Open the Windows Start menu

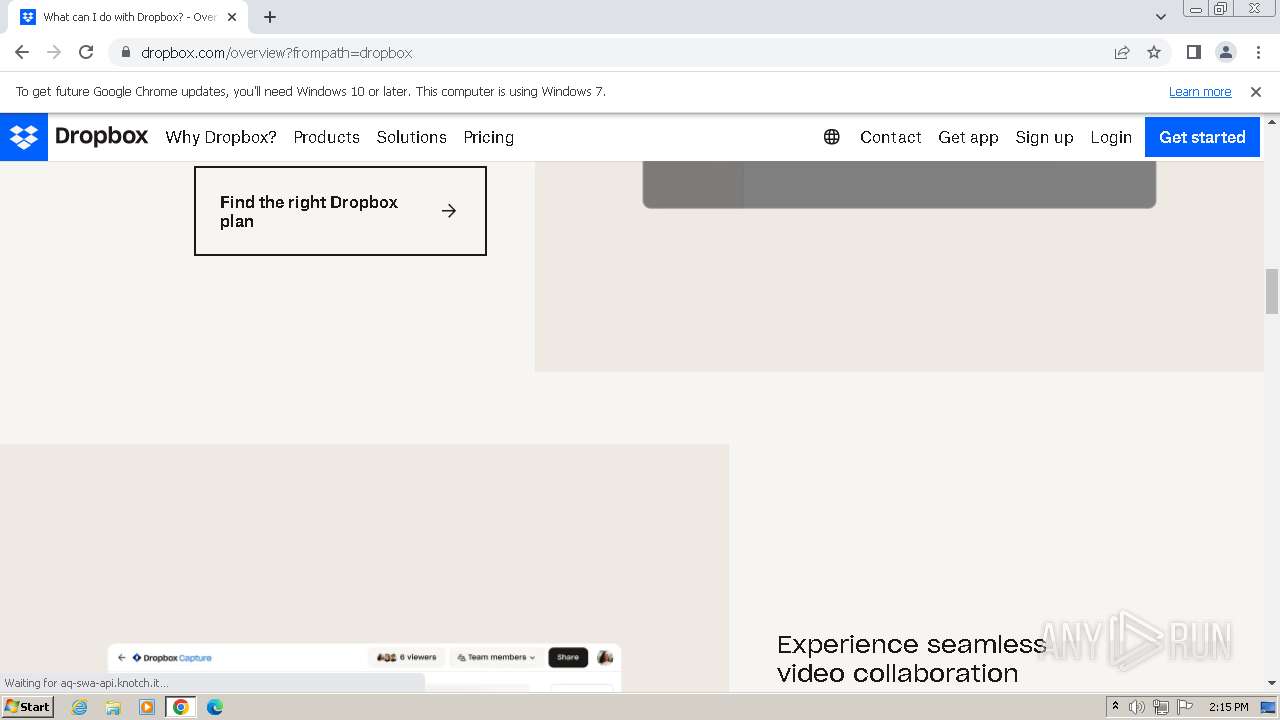coord(27,707)
